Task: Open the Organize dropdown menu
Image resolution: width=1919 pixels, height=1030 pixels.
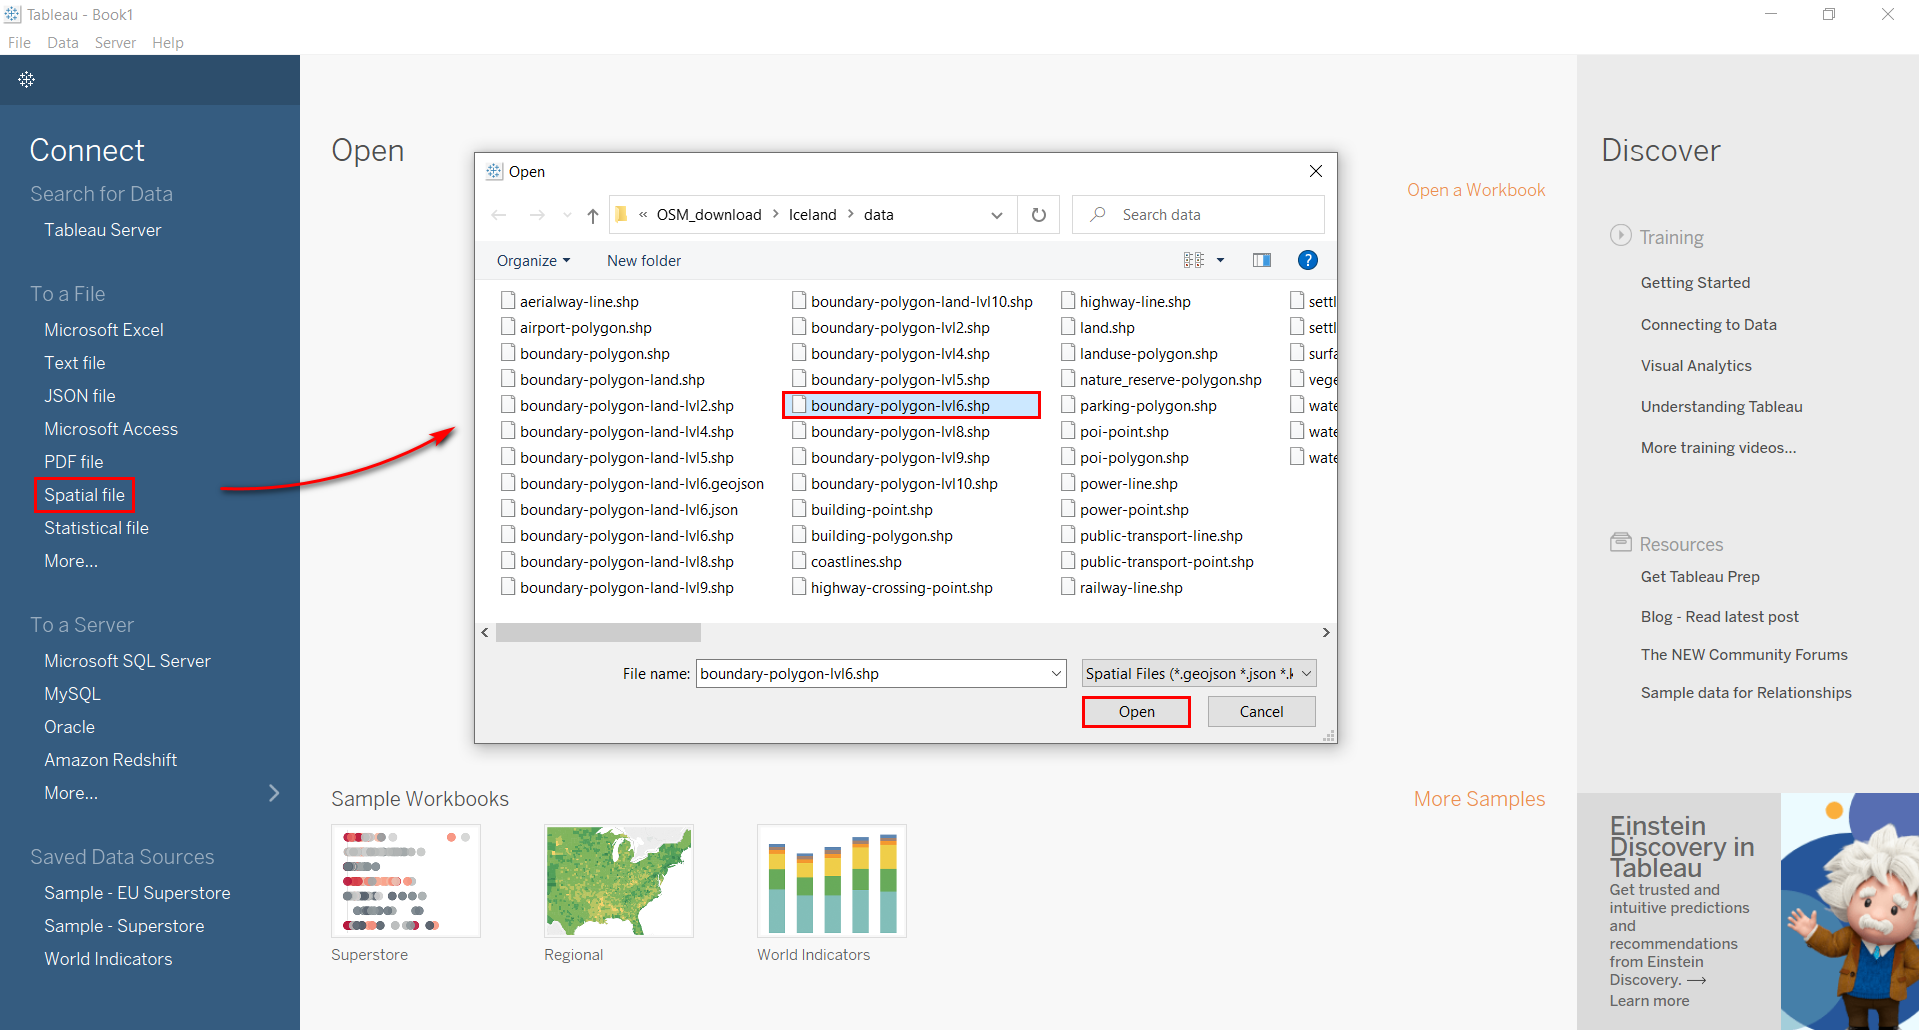Action: click(x=533, y=261)
